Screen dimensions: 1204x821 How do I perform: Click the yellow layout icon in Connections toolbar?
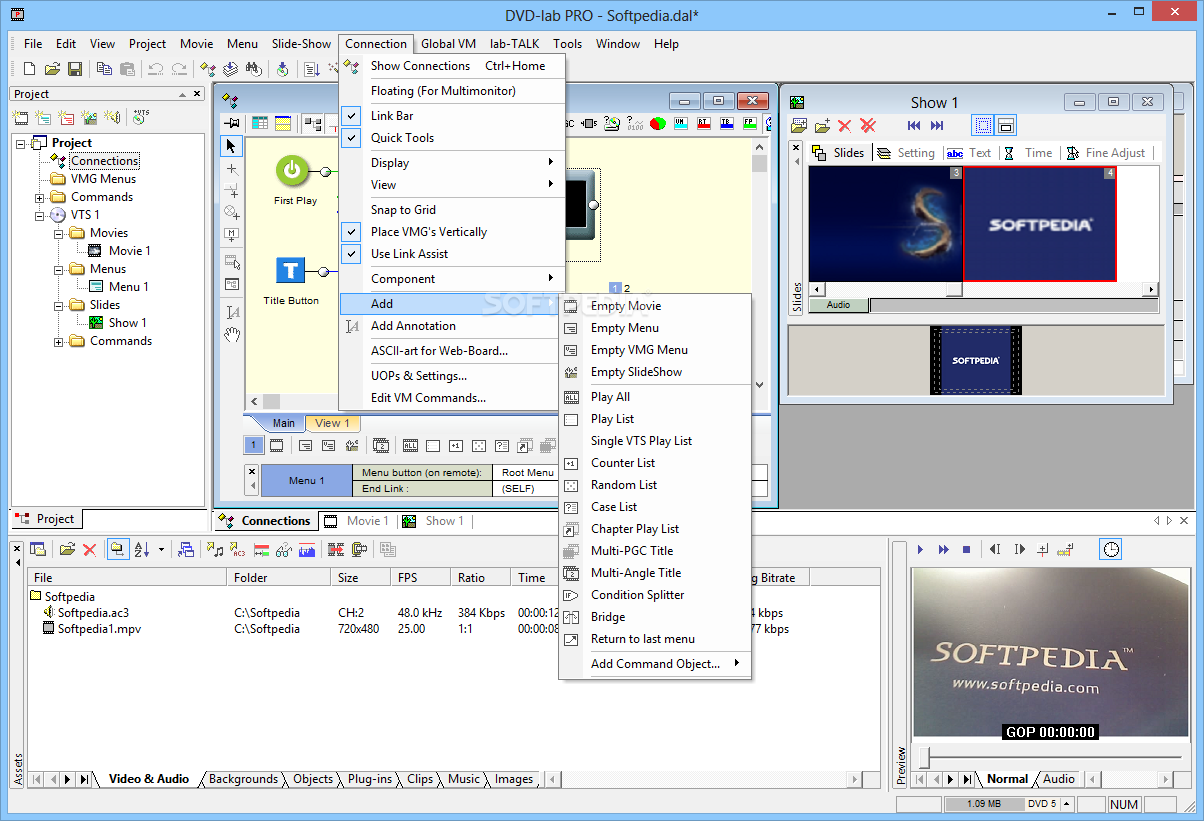pyautogui.click(x=283, y=123)
